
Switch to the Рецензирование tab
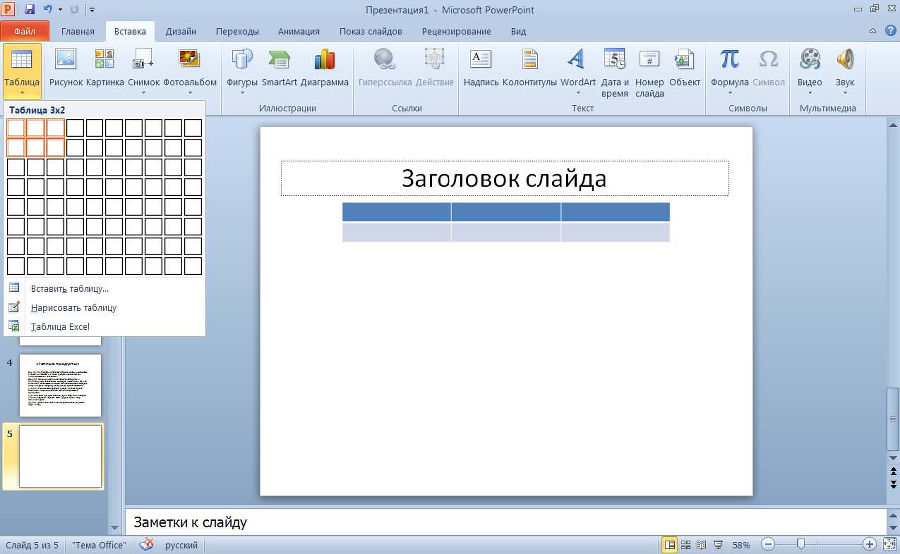point(456,31)
